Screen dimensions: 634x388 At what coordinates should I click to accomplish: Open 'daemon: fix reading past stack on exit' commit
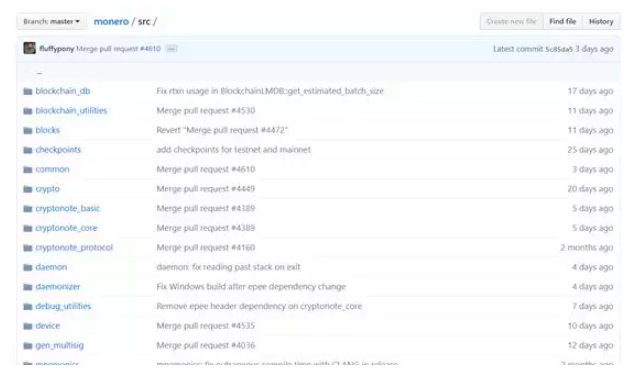(228, 267)
